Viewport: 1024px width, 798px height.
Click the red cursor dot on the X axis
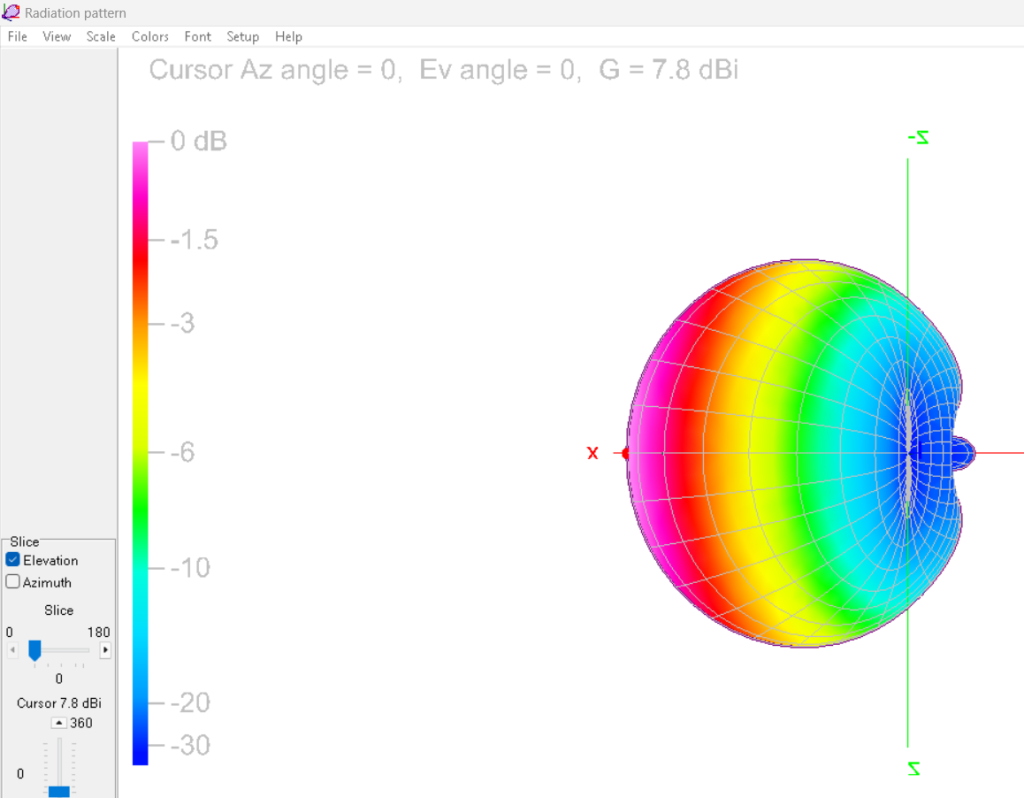tap(626, 453)
